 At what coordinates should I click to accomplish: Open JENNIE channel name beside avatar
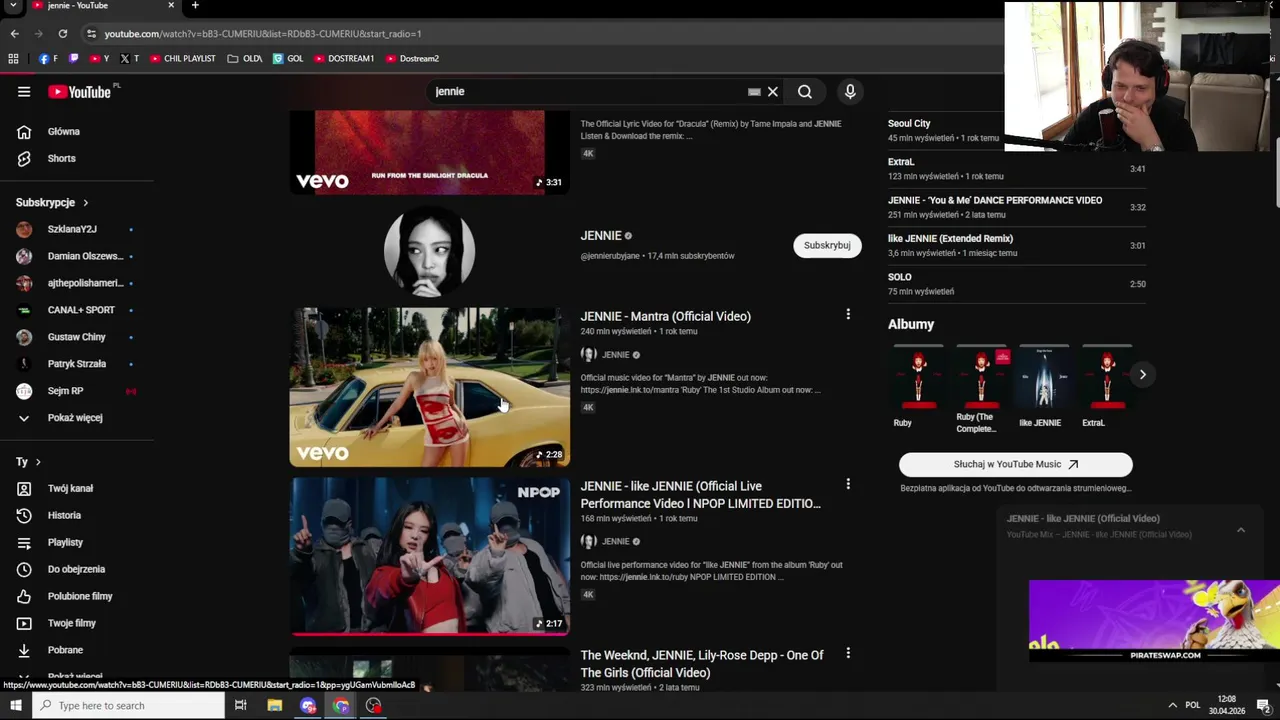pos(601,236)
